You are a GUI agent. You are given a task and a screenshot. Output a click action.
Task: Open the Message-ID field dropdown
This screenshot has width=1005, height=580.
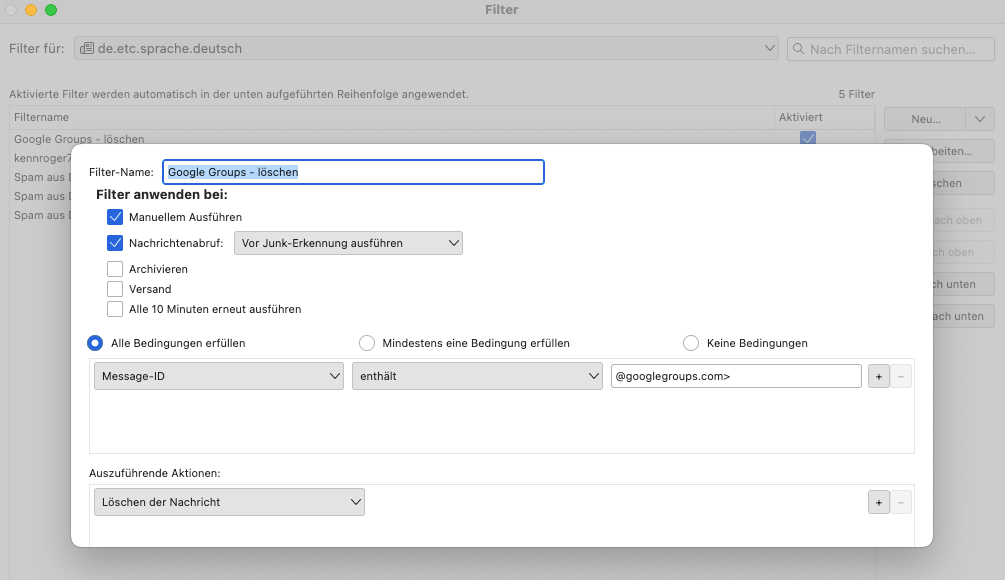pos(219,376)
